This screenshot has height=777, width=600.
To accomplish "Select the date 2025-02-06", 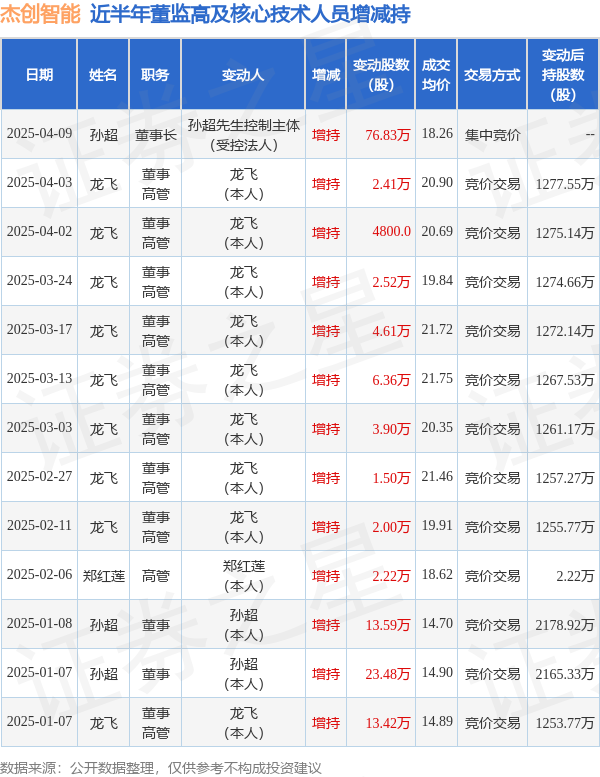I will pos(39,575).
